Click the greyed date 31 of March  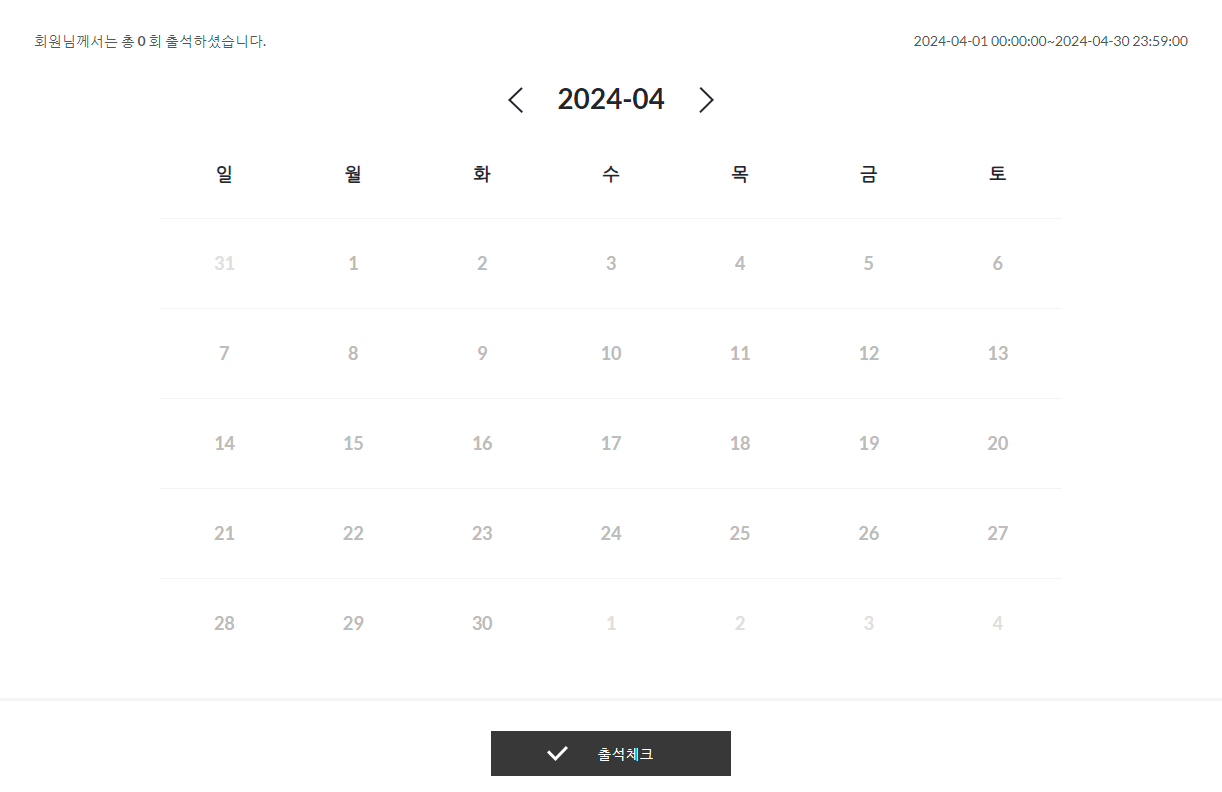(x=224, y=264)
